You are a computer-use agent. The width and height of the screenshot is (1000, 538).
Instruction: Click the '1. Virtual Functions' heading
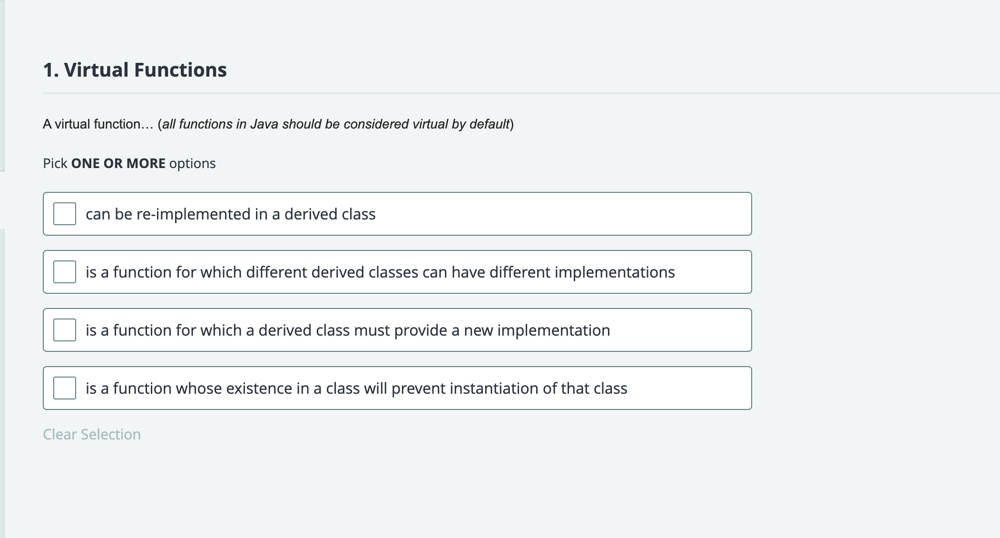[135, 69]
